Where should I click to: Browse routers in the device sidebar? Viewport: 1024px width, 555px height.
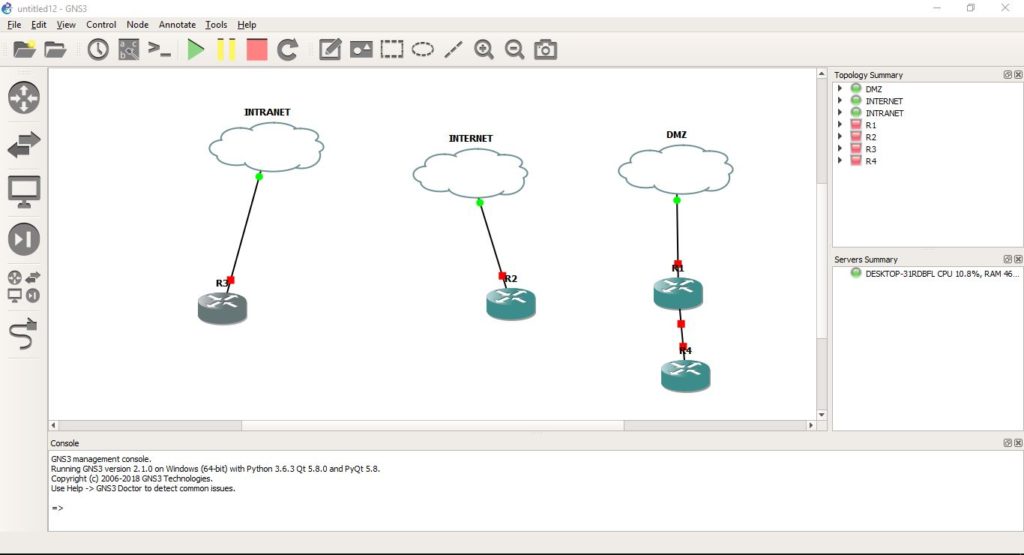24,97
